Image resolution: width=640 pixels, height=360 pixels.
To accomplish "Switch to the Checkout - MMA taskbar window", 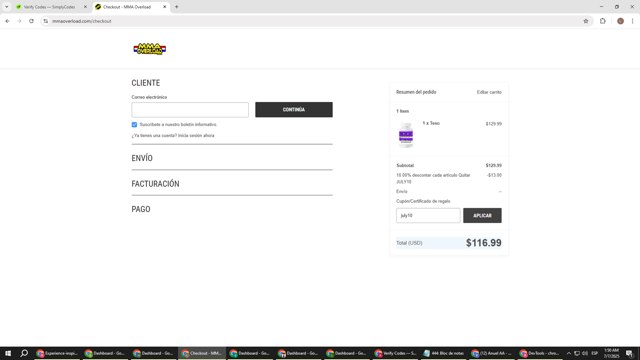I will (202, 353).
